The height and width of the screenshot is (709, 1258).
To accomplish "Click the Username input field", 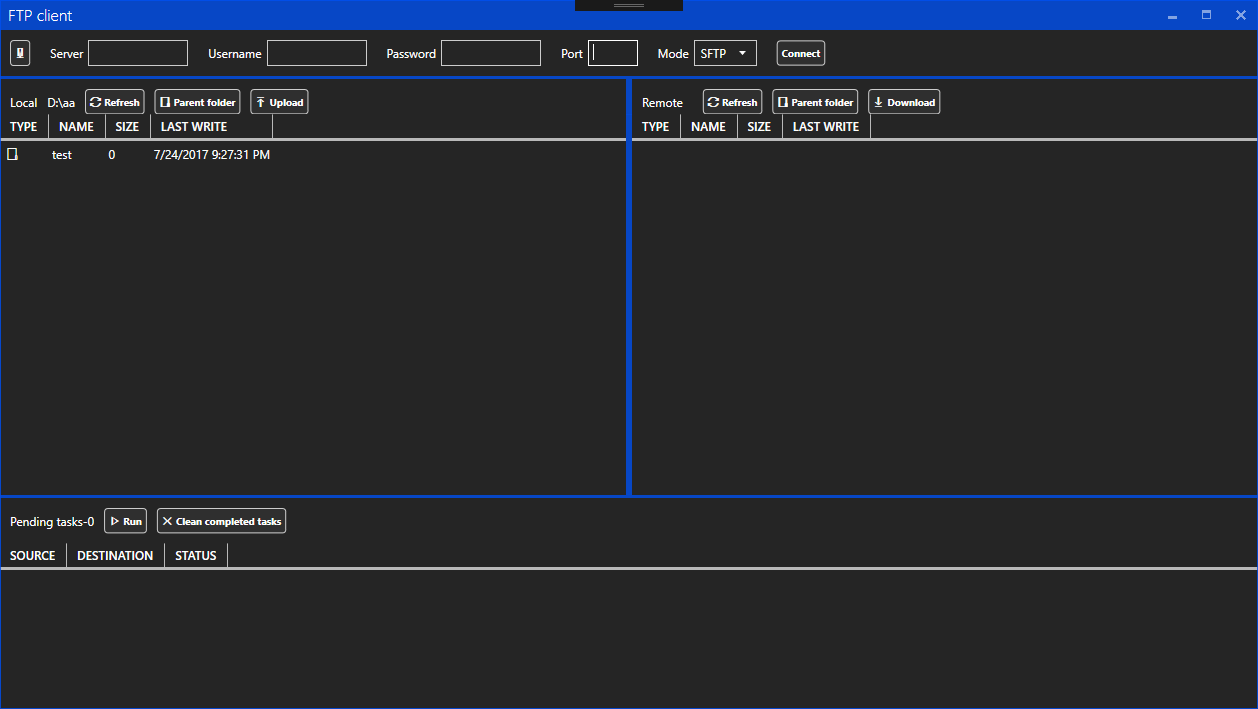I will (317, 53).
